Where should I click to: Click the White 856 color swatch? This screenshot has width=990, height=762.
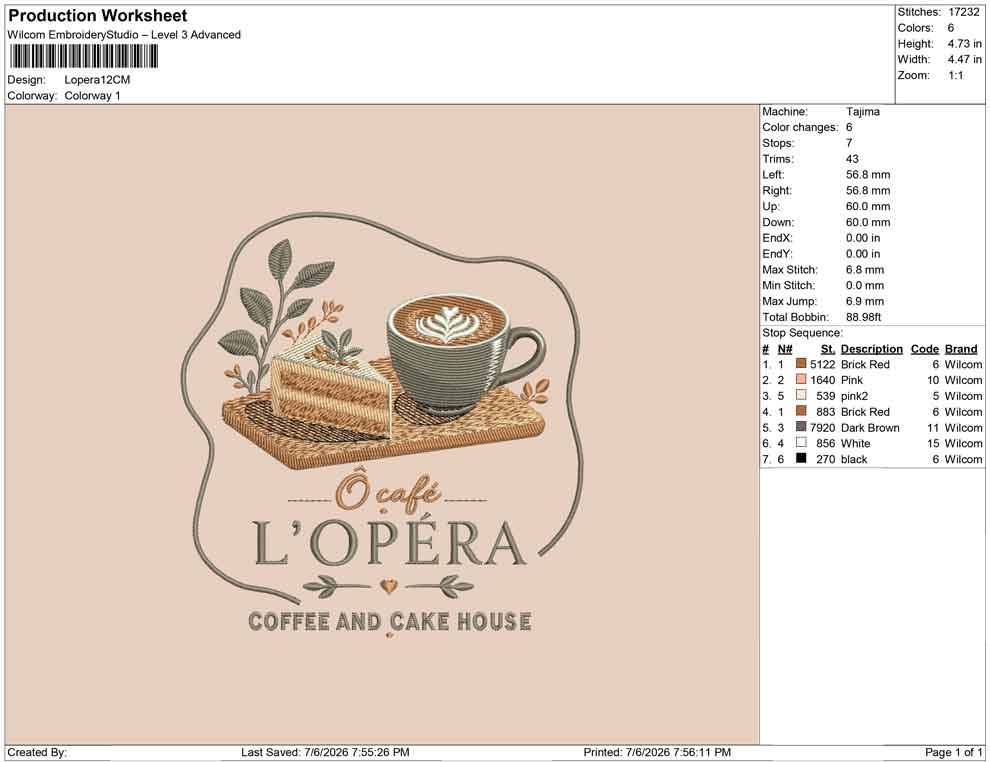pyautogui.click(x=801, y=443)
